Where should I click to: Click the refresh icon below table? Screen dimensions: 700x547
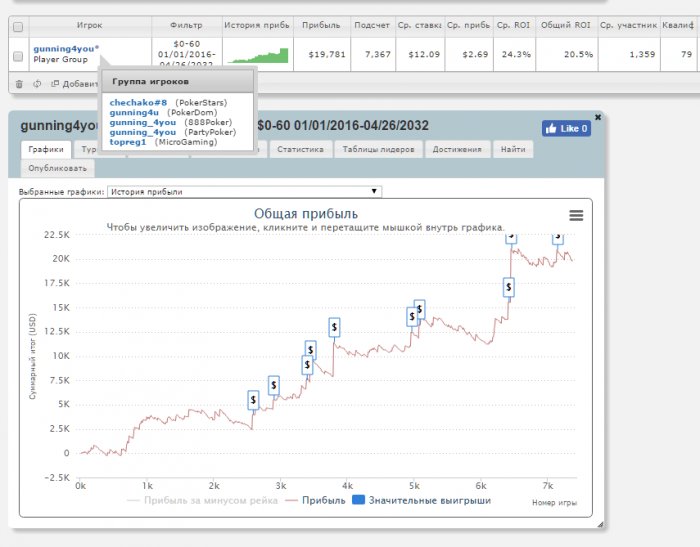coord(36,84)
